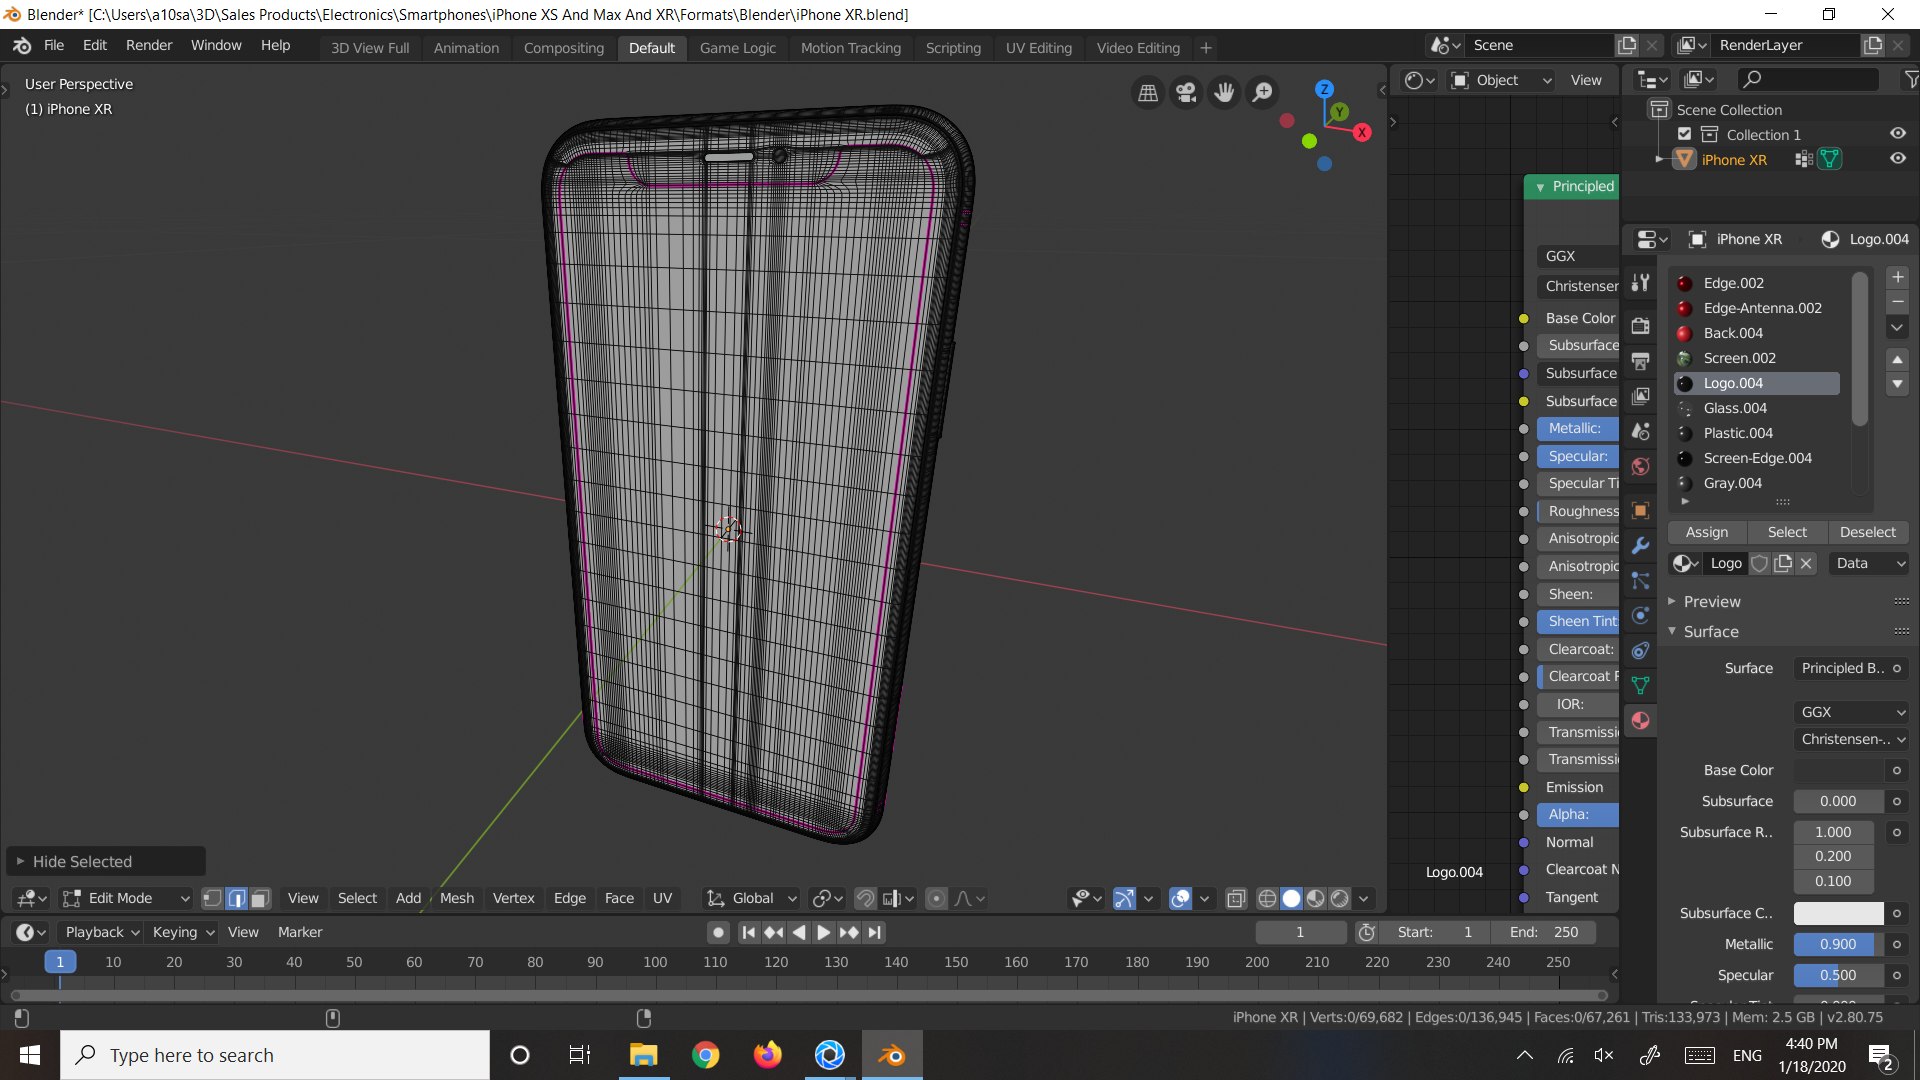Unlink the Logo material with X
This screenshot has width=1920, height=1080.
point(1806,564)
